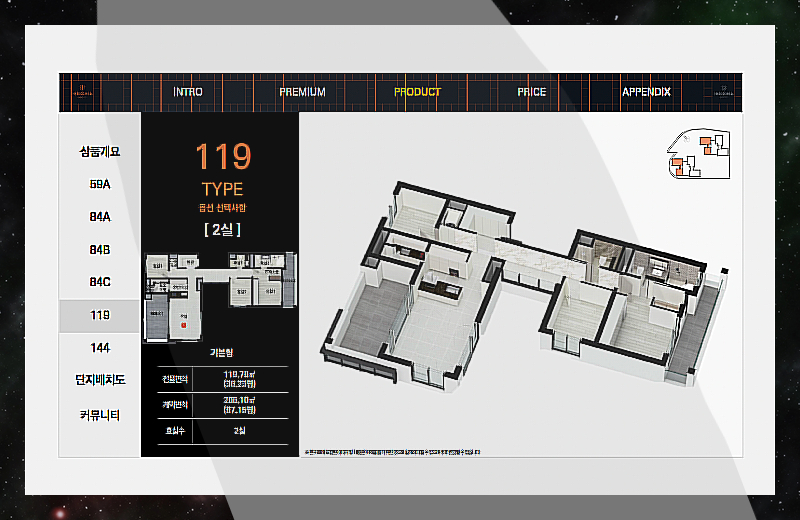Open the site key map thumbnail
Screen dimensions: 800x520
point(698,154)
